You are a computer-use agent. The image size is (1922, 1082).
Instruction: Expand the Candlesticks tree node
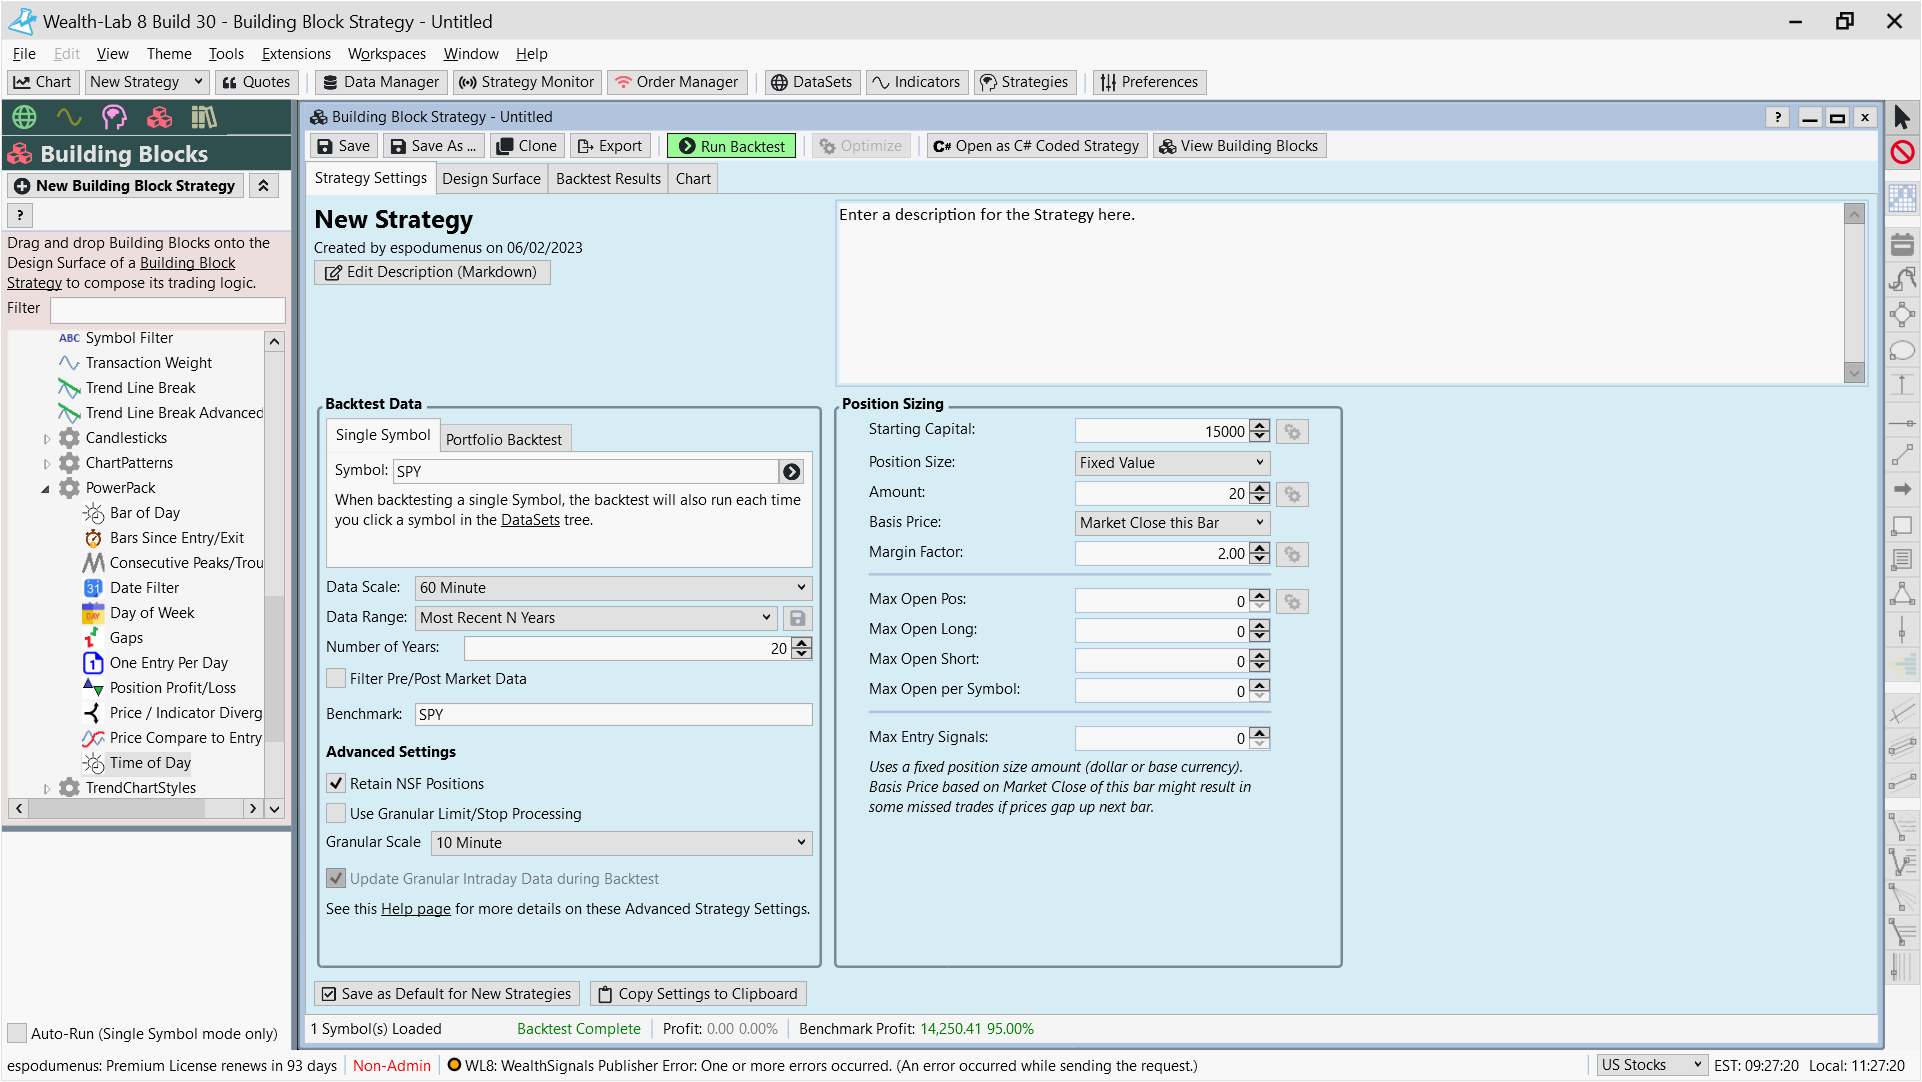coord(46,438)
